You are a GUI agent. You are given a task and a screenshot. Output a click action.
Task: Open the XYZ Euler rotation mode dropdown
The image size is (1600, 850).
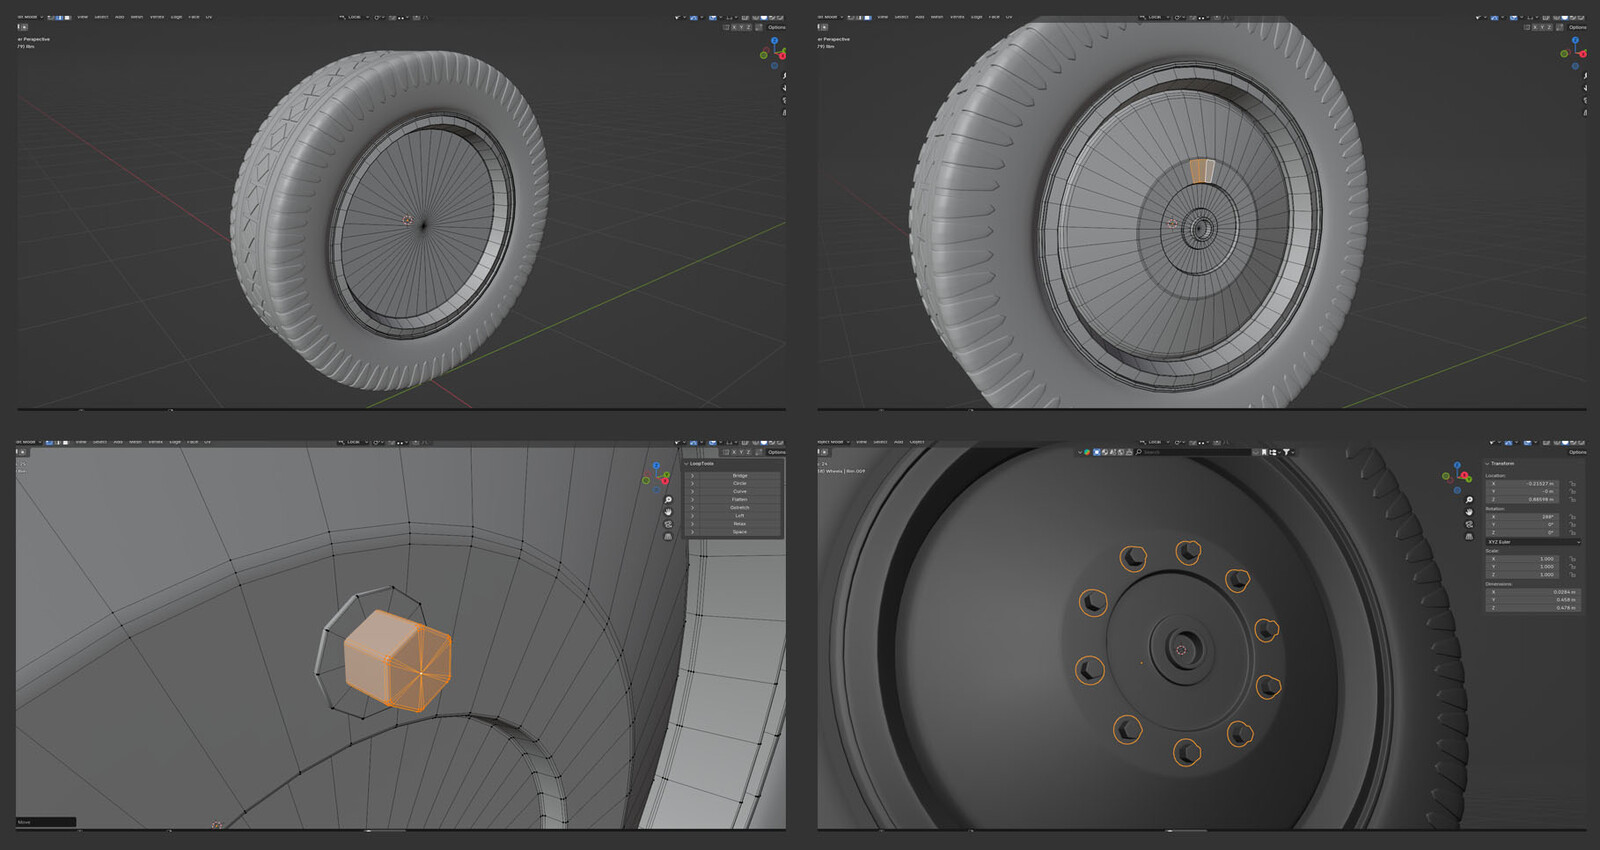point(1533,542)
